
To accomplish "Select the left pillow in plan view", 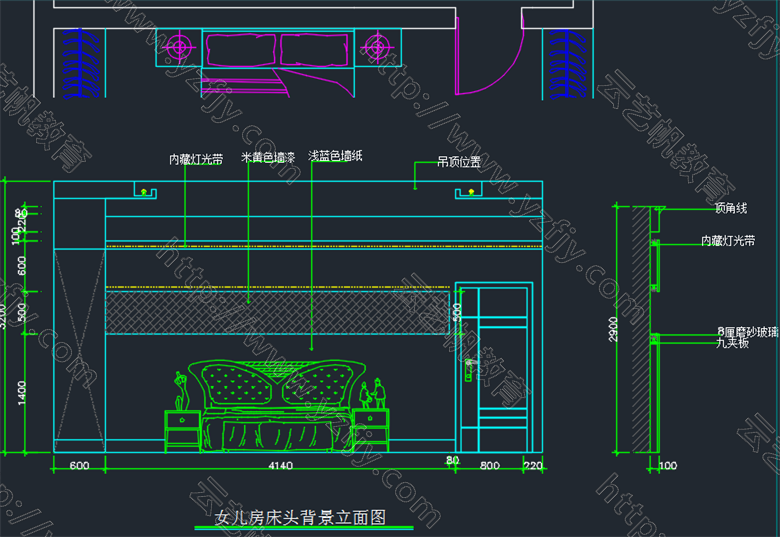I will 241,50.
